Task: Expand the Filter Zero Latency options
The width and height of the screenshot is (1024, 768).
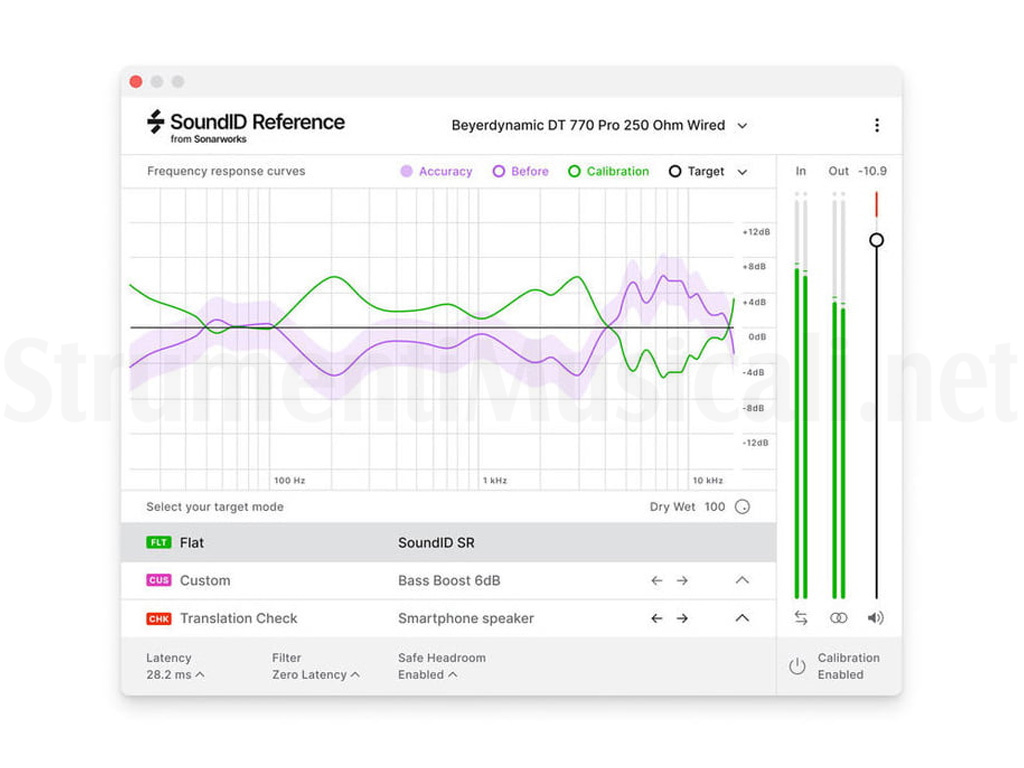Action: click(x=315, y=675)
